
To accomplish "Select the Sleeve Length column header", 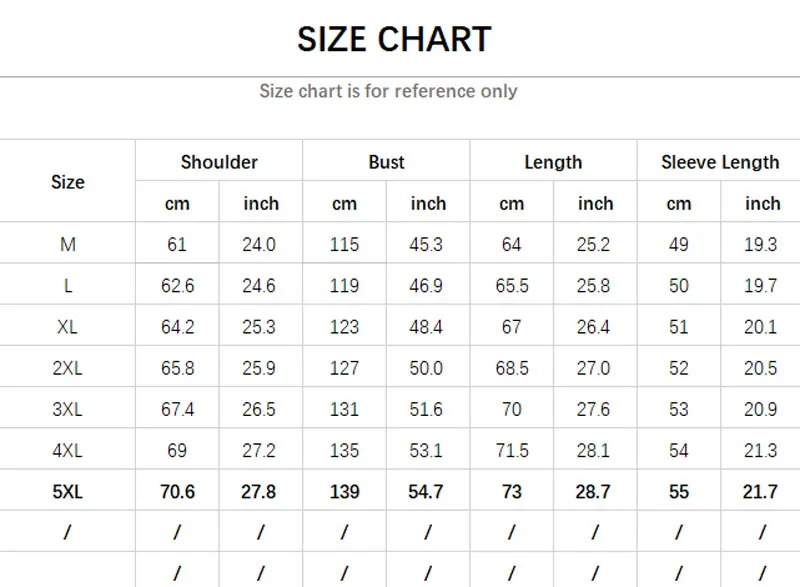I will [720, 162].
